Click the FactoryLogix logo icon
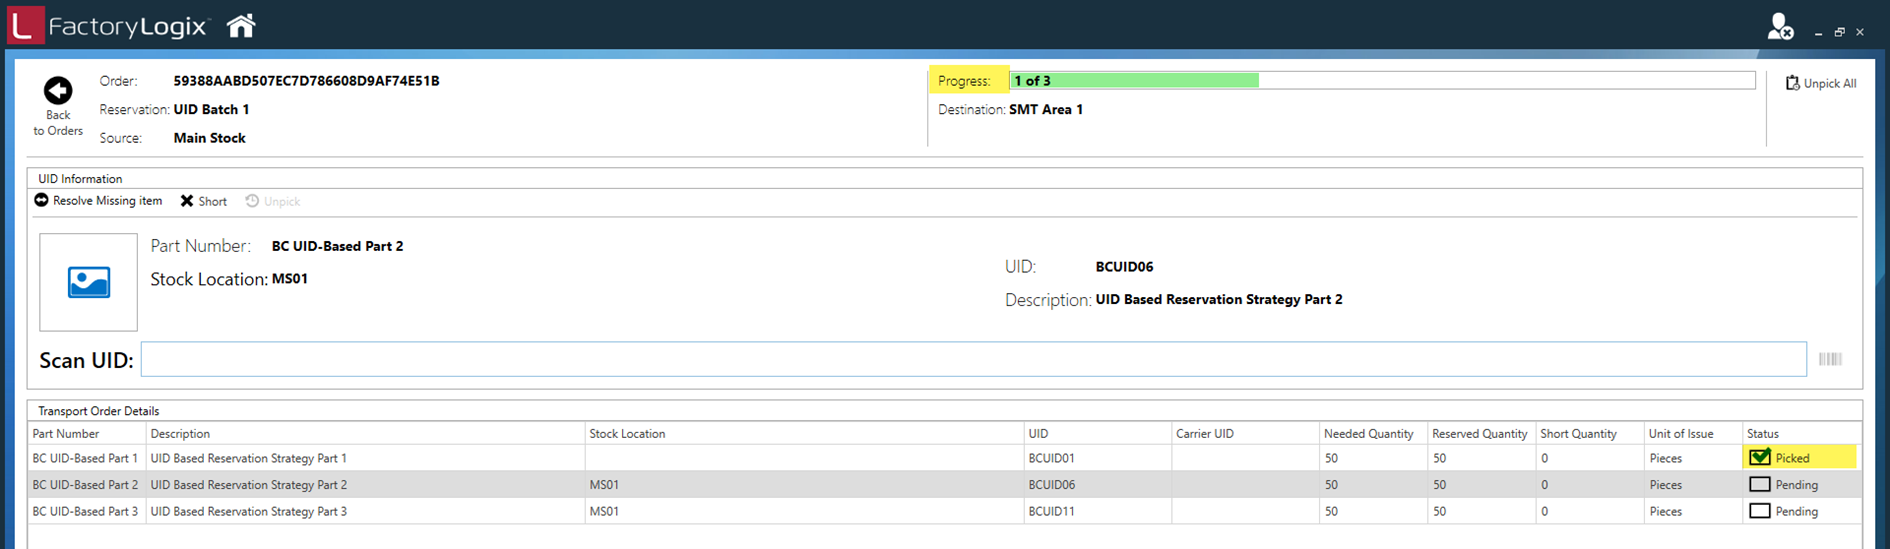The image size is (1890, 549). pyautogui.click(x=26, y=26)
